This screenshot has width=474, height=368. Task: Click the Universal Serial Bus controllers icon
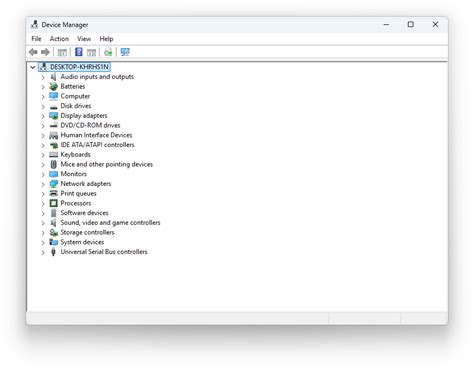[53, 252]
